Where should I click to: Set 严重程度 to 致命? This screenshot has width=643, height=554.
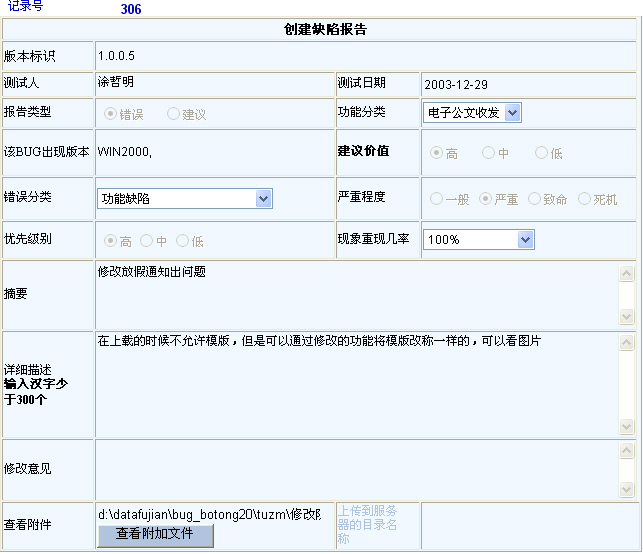[534, 199]
